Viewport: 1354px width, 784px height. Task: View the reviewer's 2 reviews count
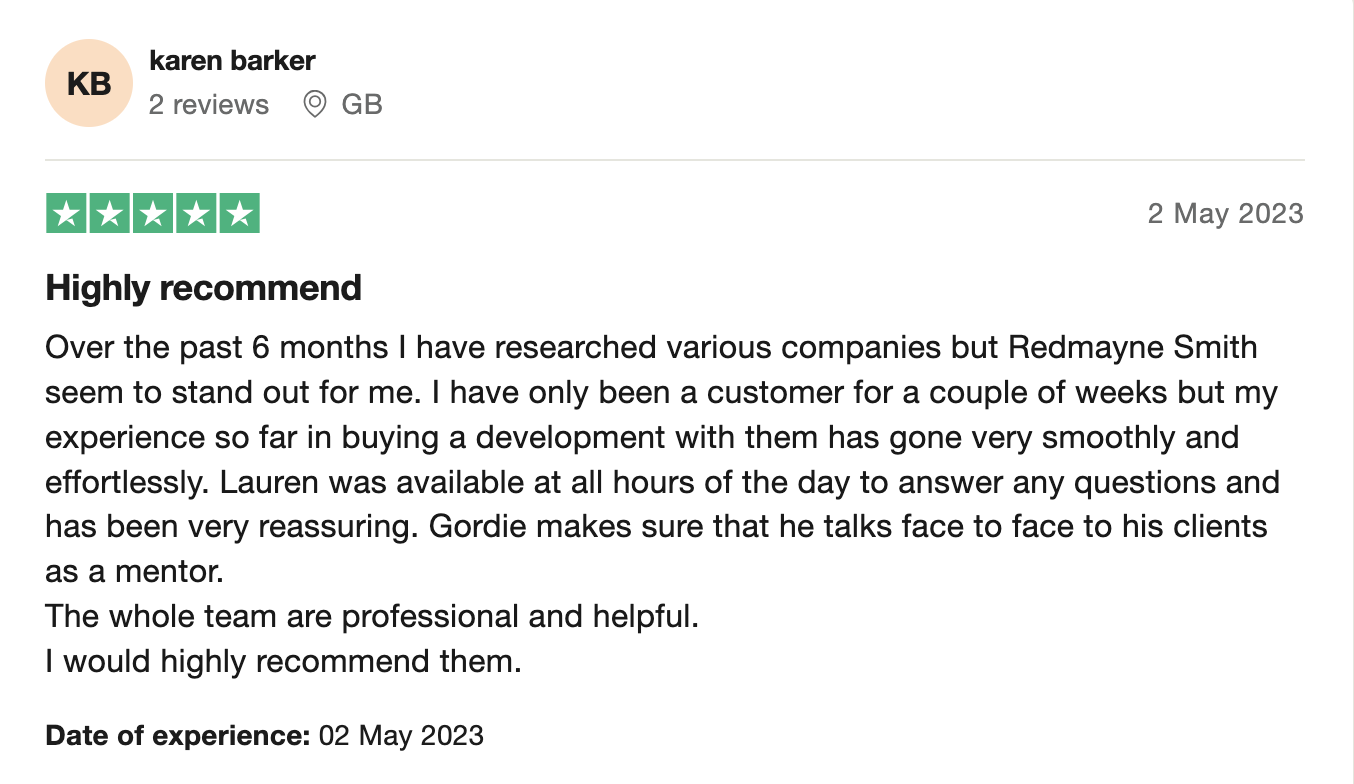pos(209,105)
